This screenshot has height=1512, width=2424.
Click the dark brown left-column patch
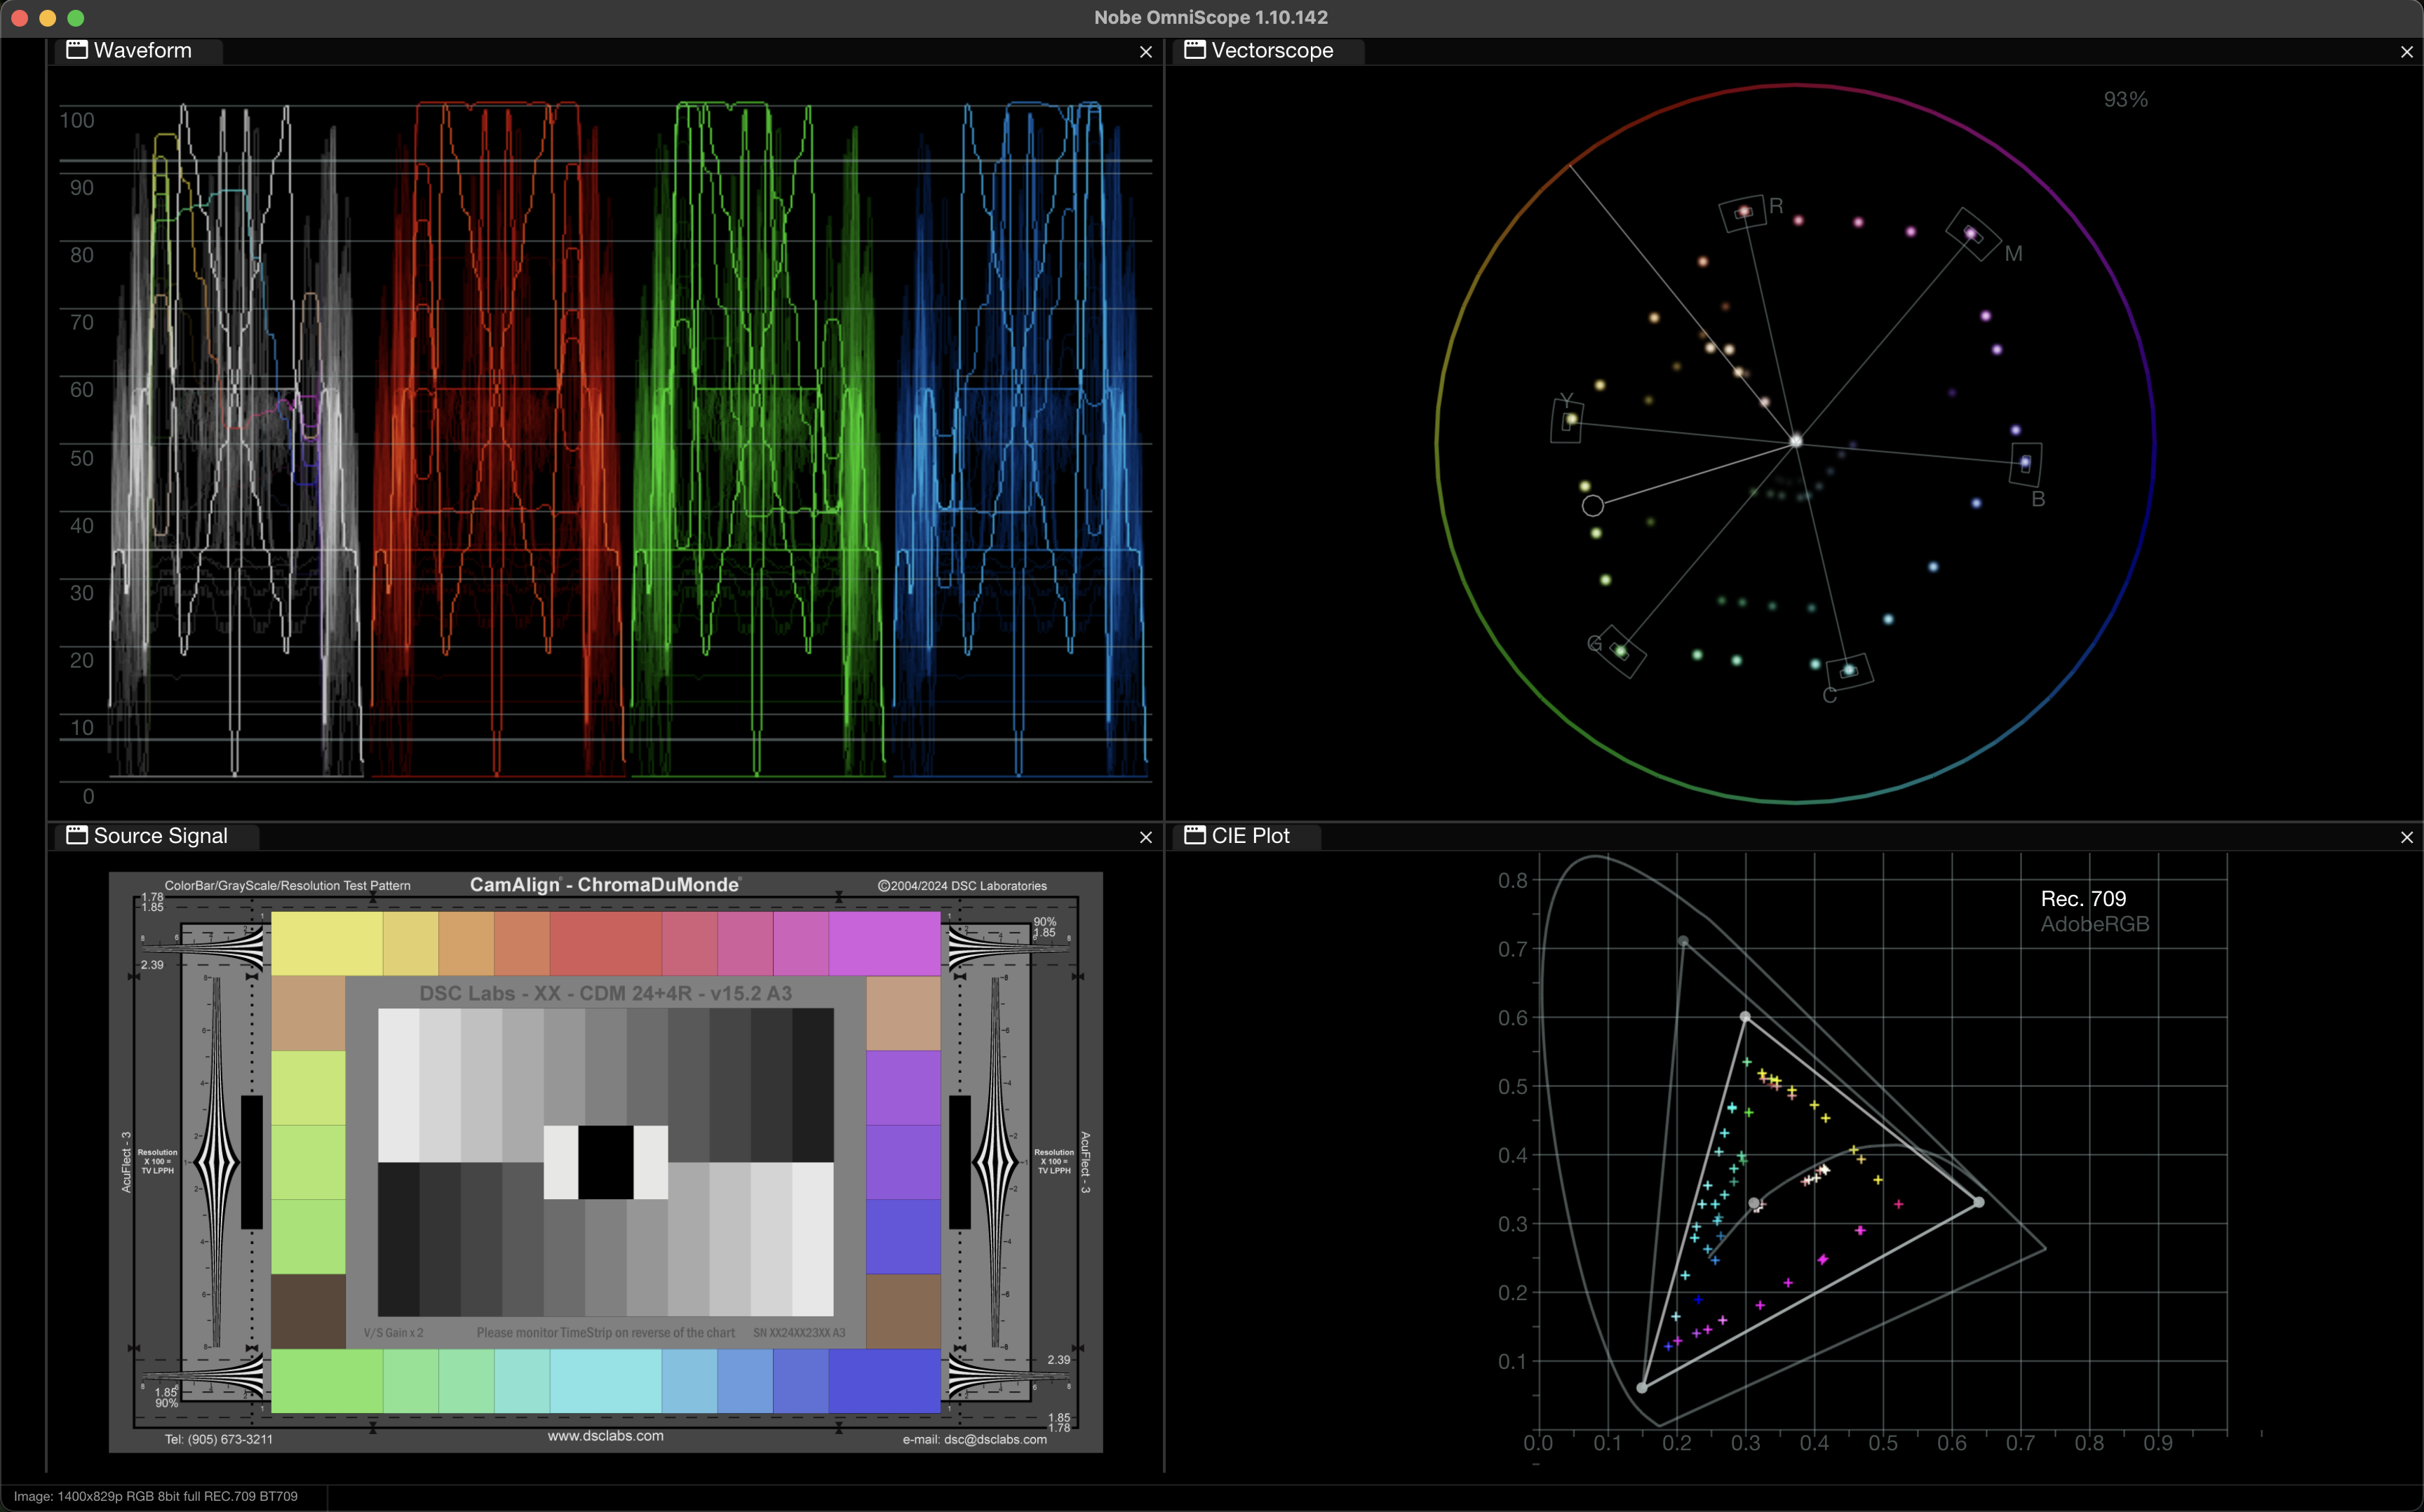pos(308,1311)
